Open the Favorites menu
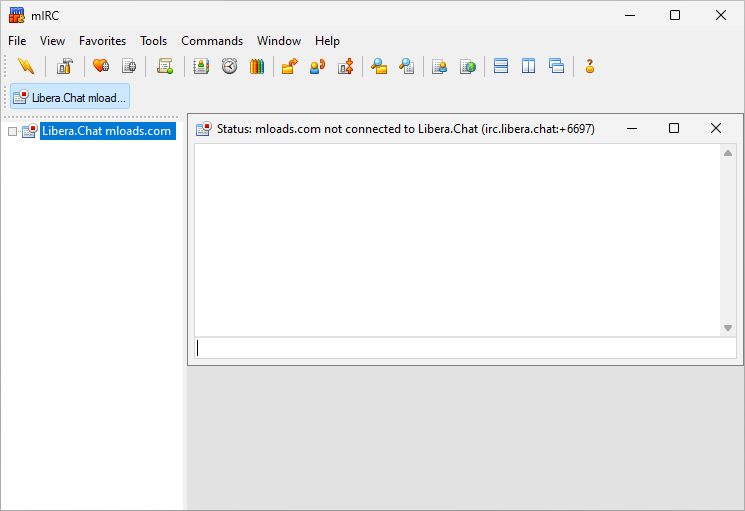 (102, 41)
